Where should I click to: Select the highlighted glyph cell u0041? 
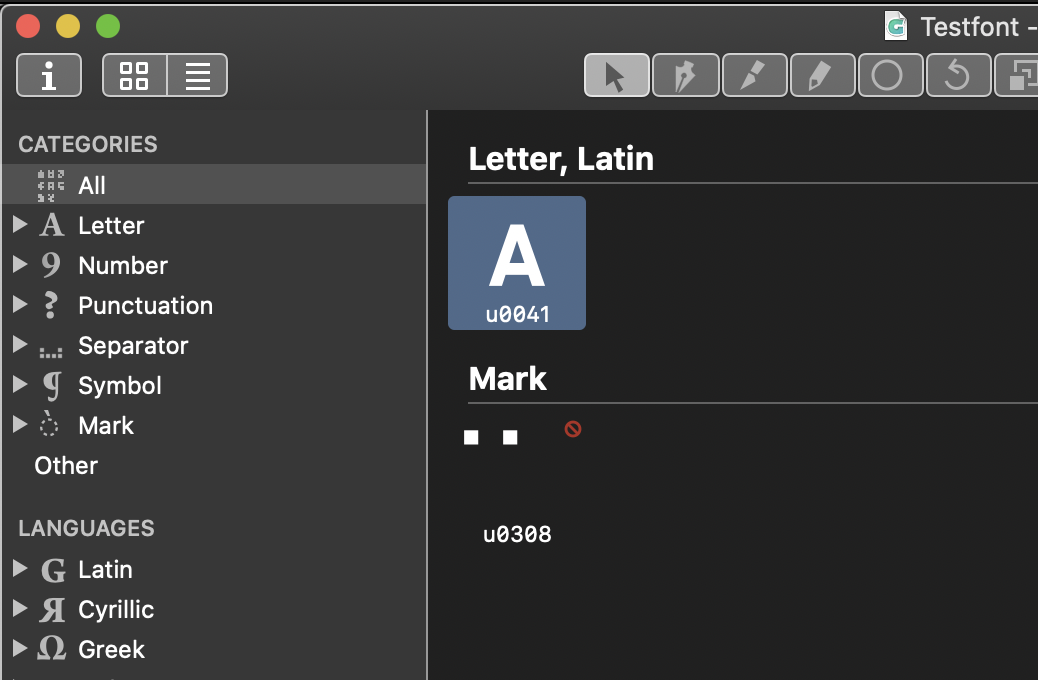point(517,262)
